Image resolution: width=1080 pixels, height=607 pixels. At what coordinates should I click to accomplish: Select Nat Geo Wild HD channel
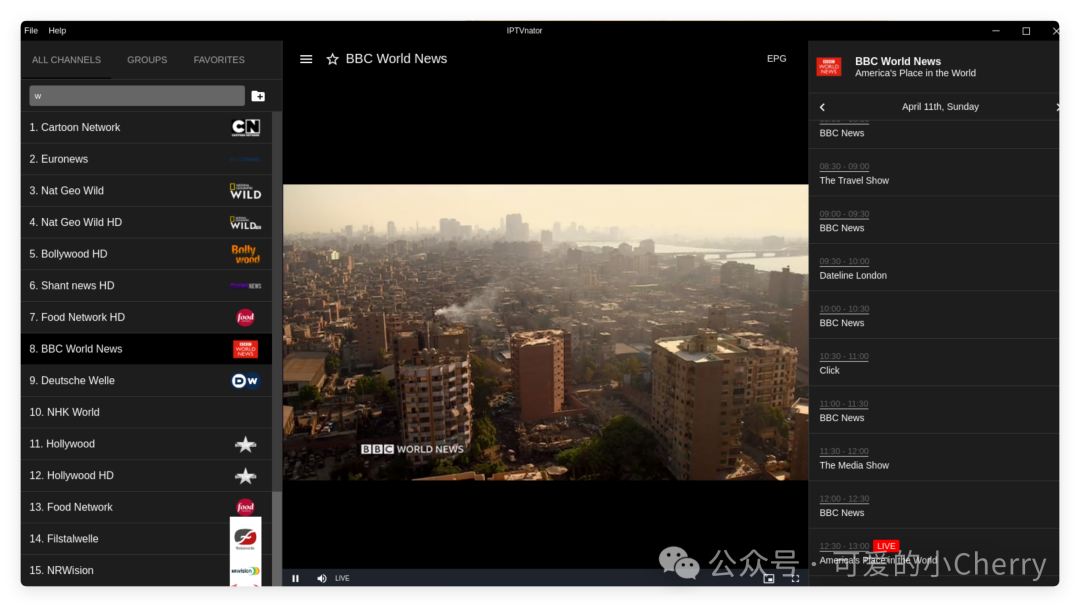click(147, 223)
